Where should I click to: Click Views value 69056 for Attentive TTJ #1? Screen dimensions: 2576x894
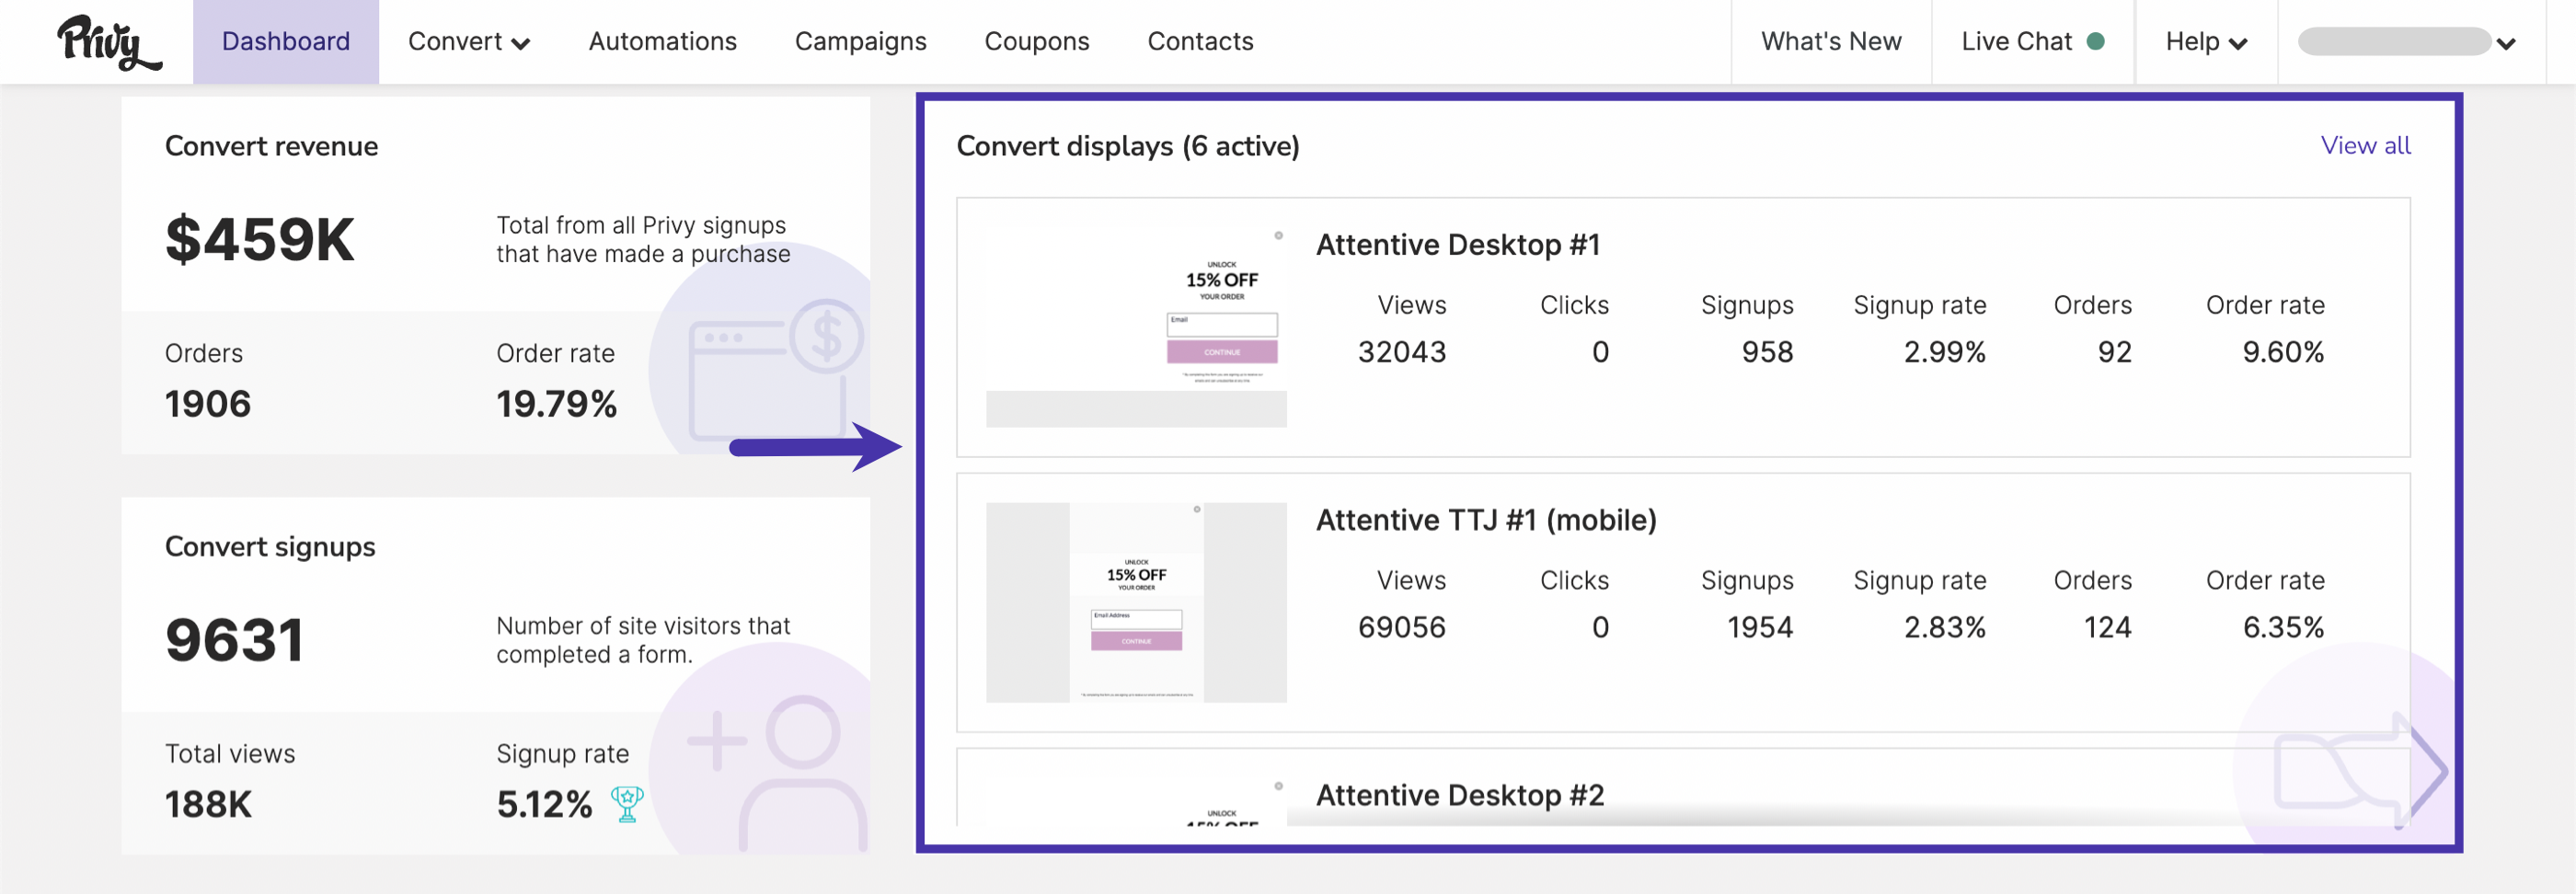pyautogui.click(x=1402, y=627)
